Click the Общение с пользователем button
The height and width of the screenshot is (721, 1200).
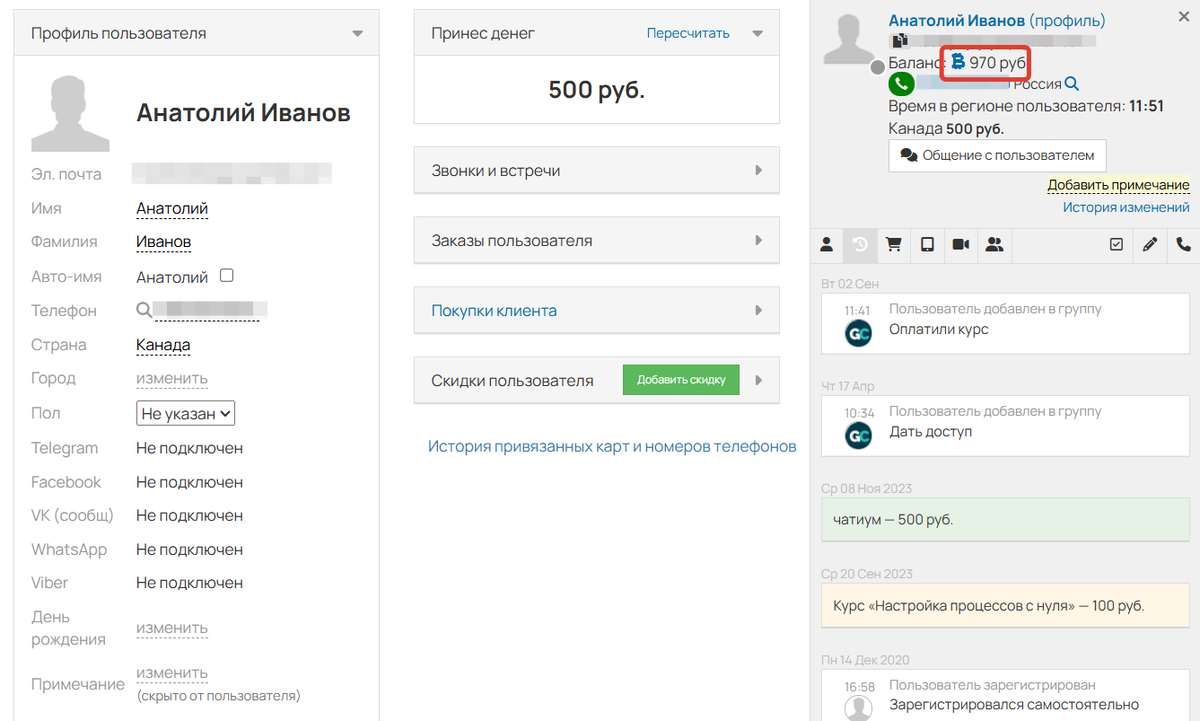click(997, 156)
